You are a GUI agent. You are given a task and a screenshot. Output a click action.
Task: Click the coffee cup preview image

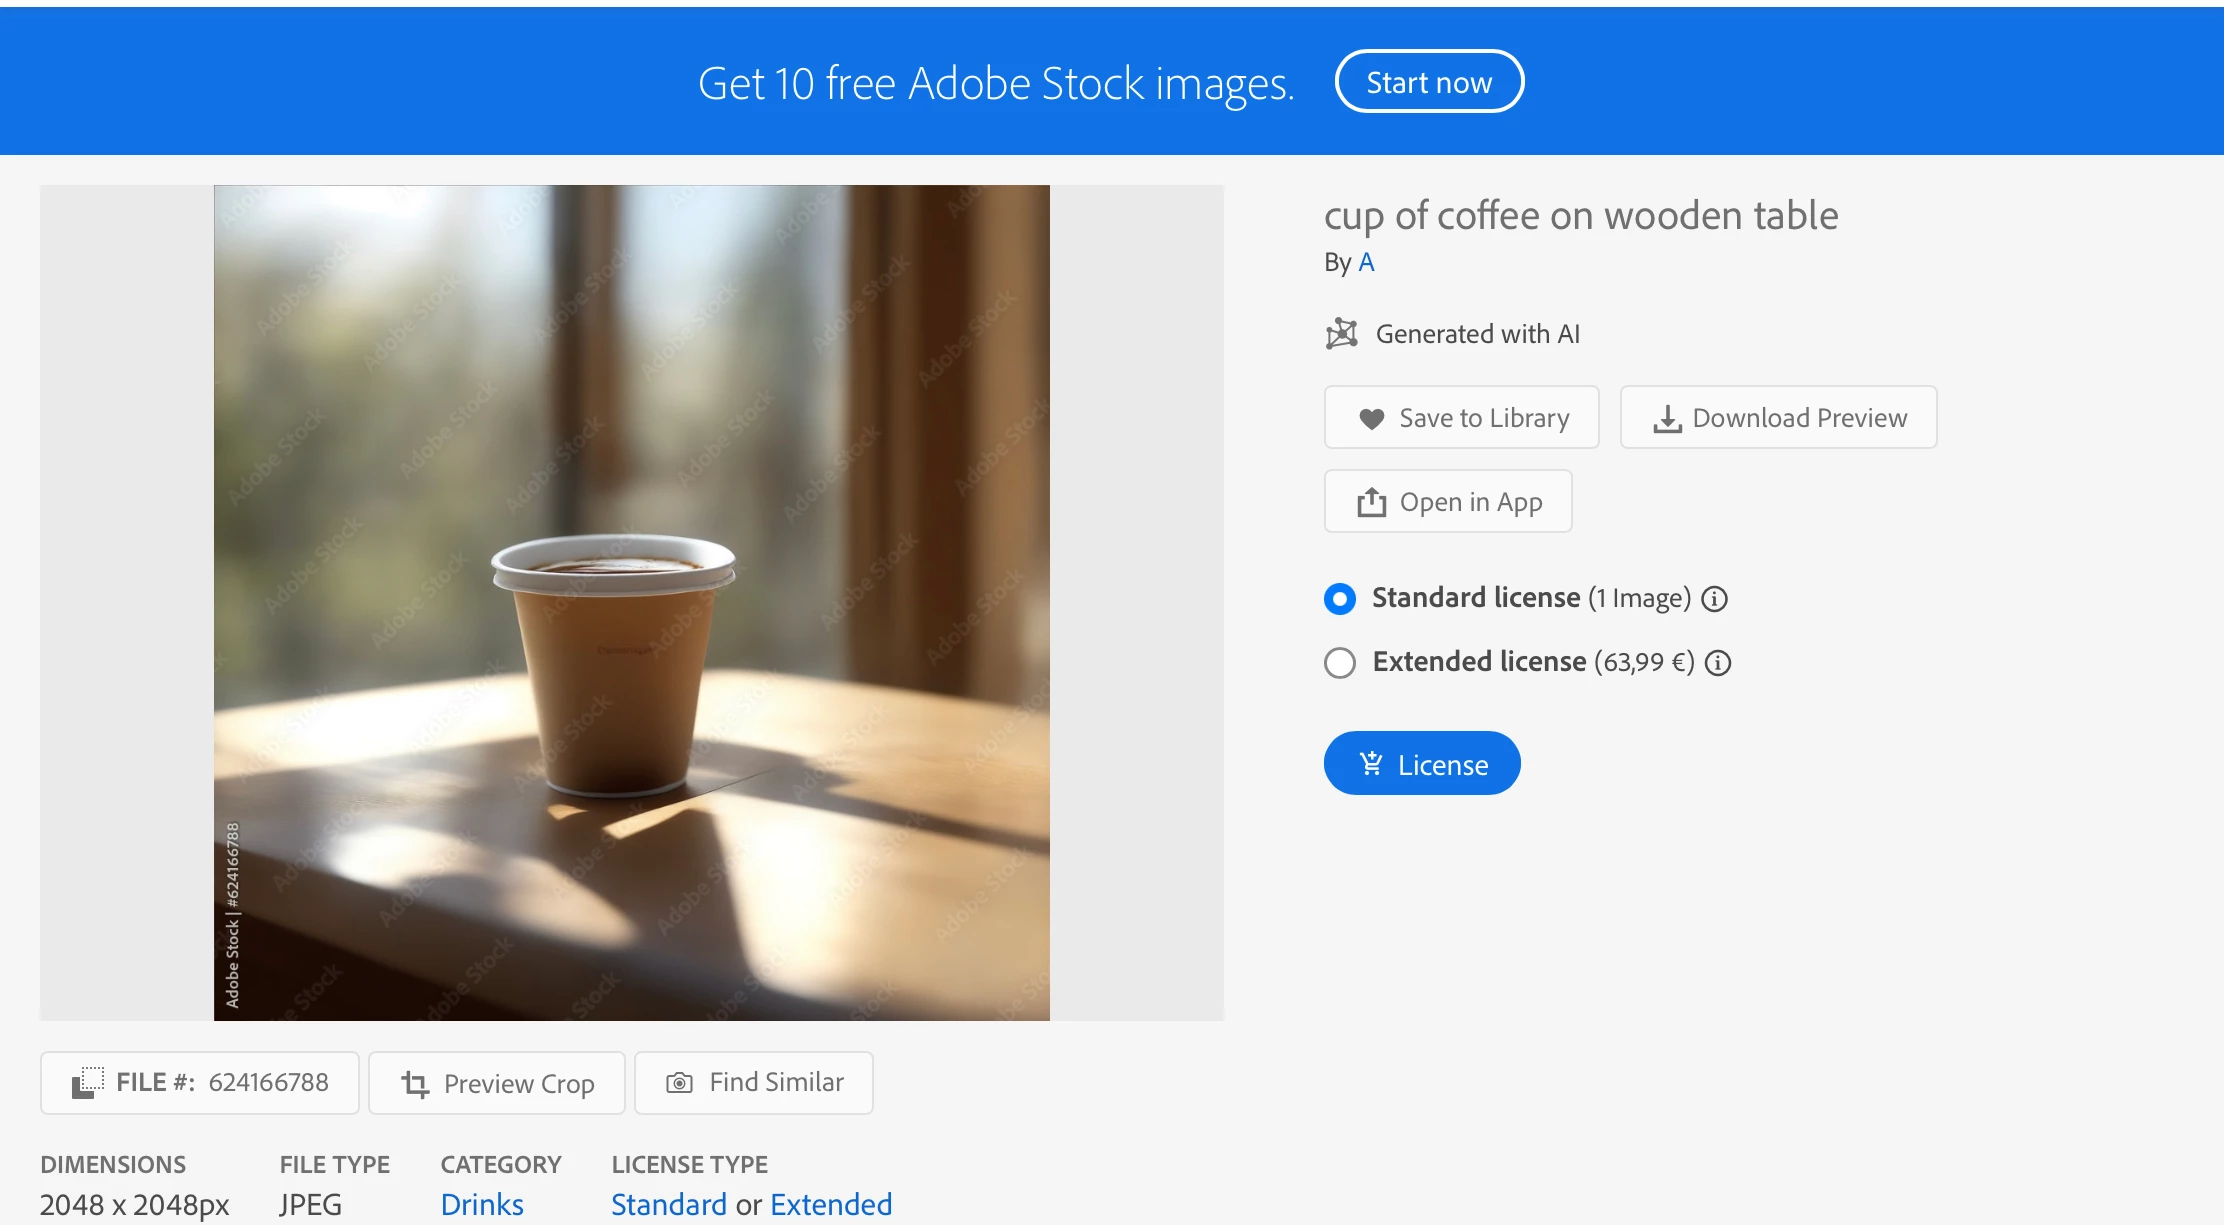(631, 603)
